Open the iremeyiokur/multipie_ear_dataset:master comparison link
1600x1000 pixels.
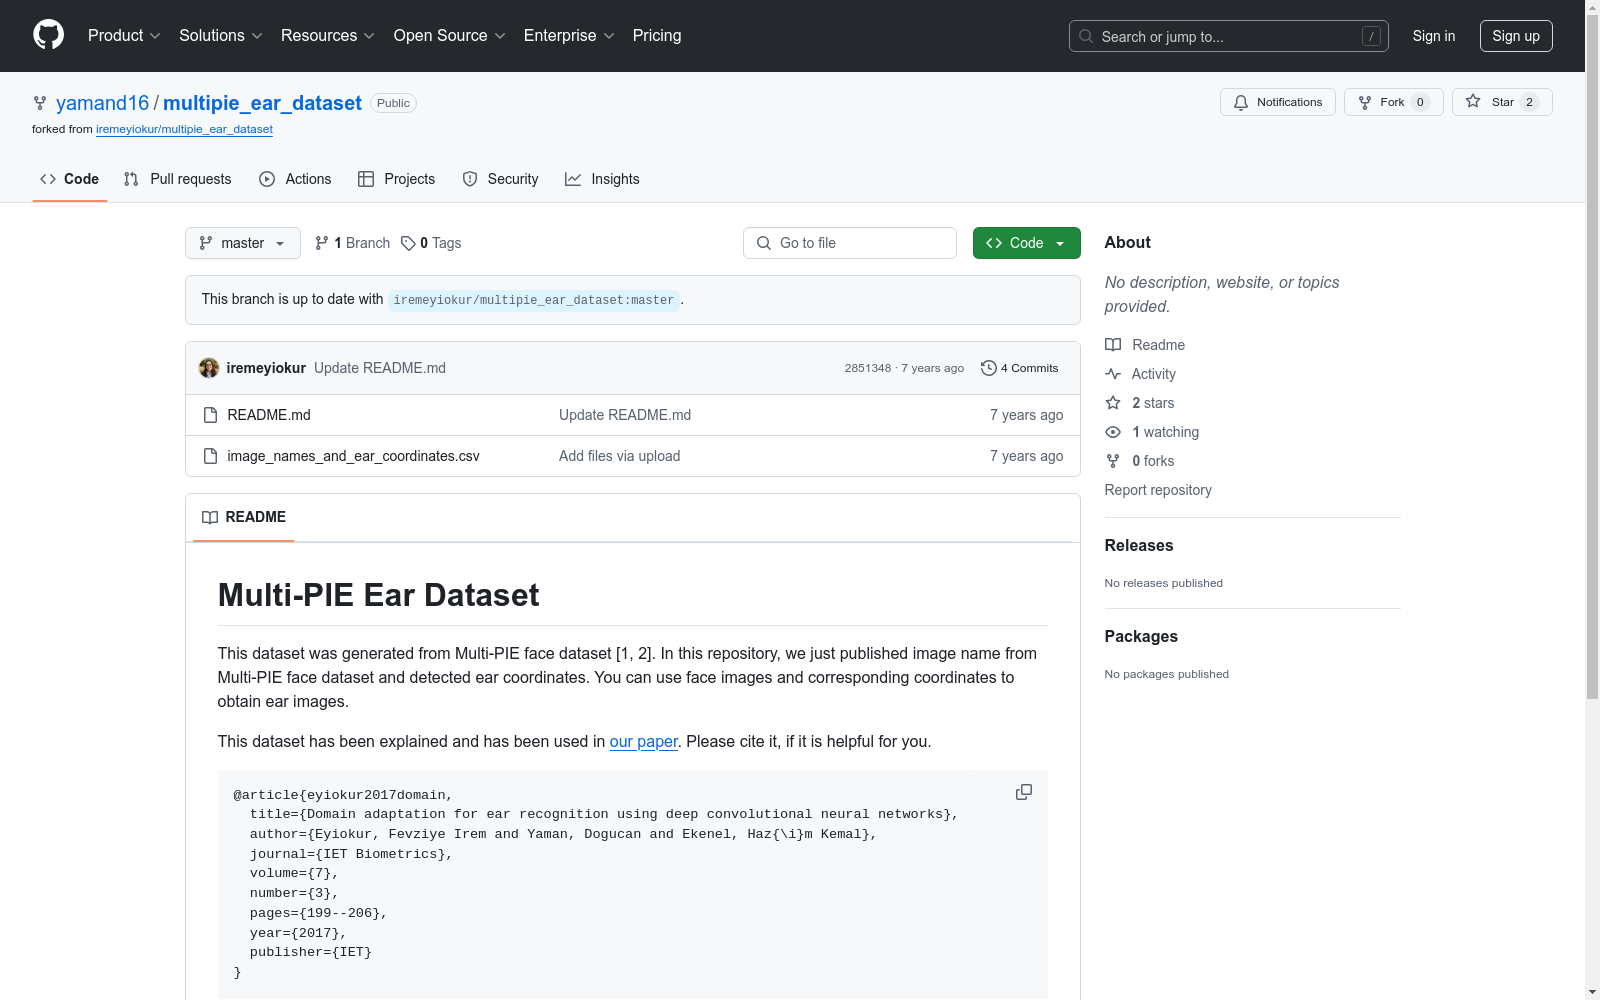coord(534,300)
